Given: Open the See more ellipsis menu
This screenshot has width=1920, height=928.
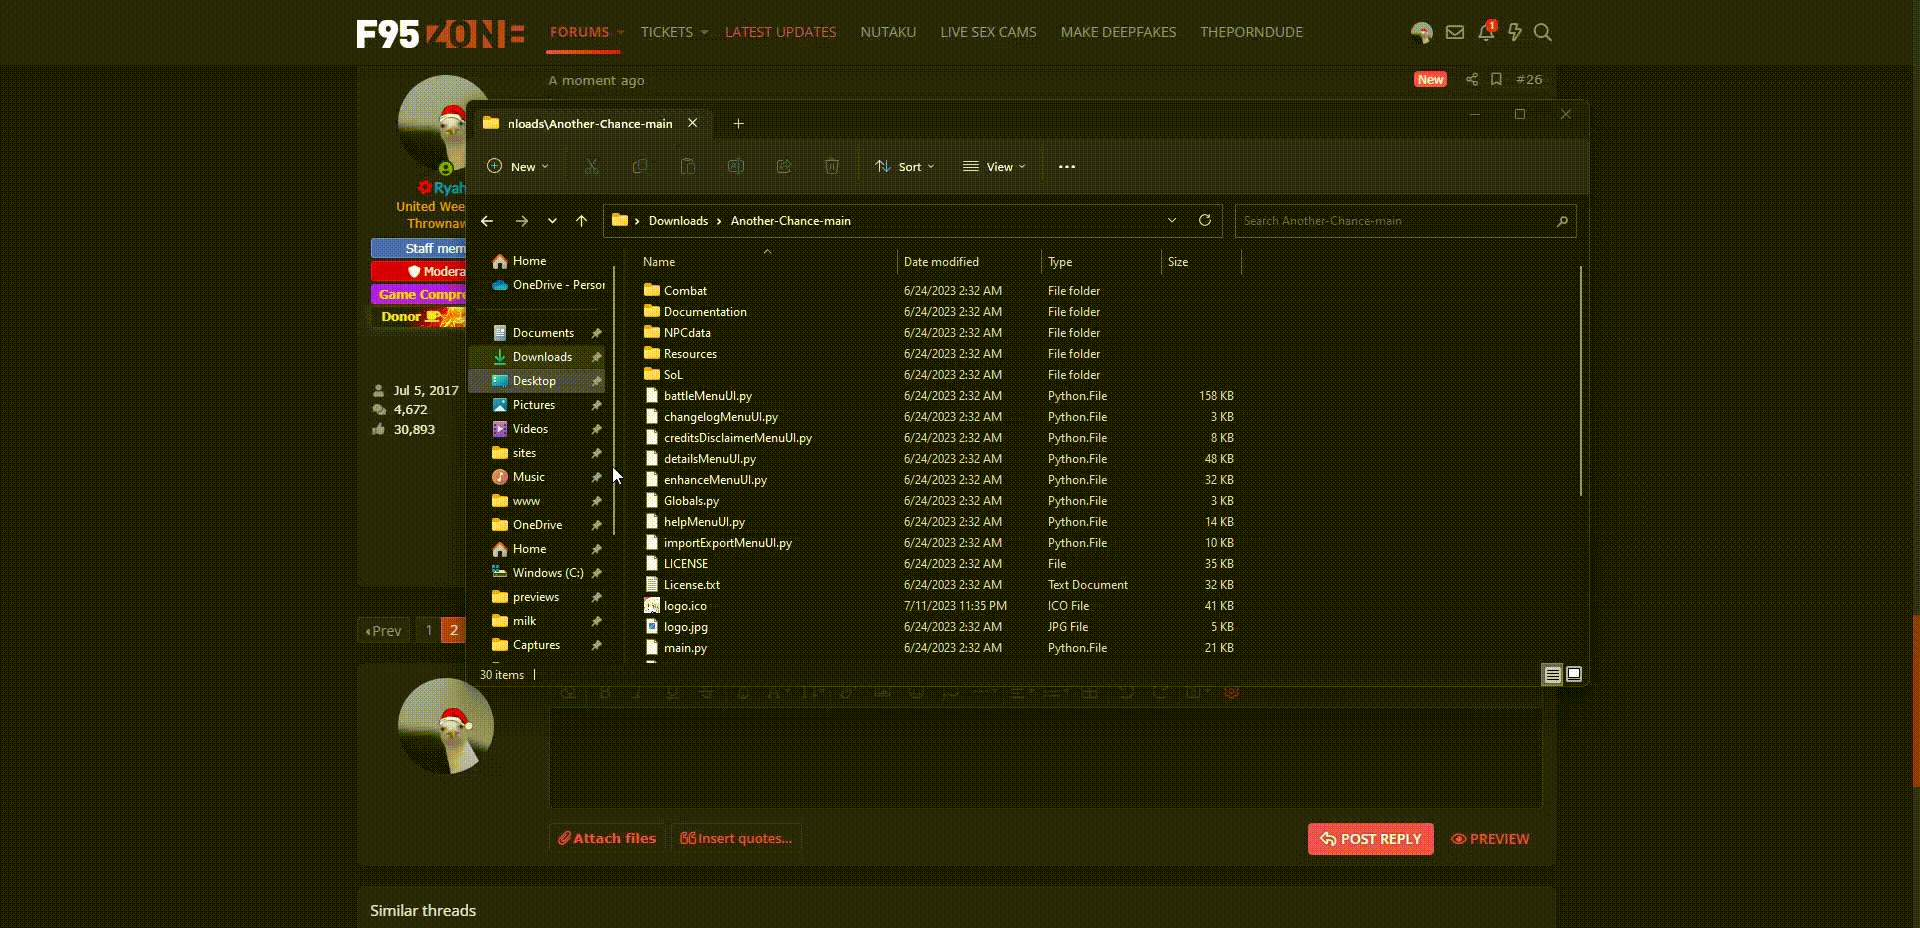Looking at the screenshot, I should click(1067, 167).
